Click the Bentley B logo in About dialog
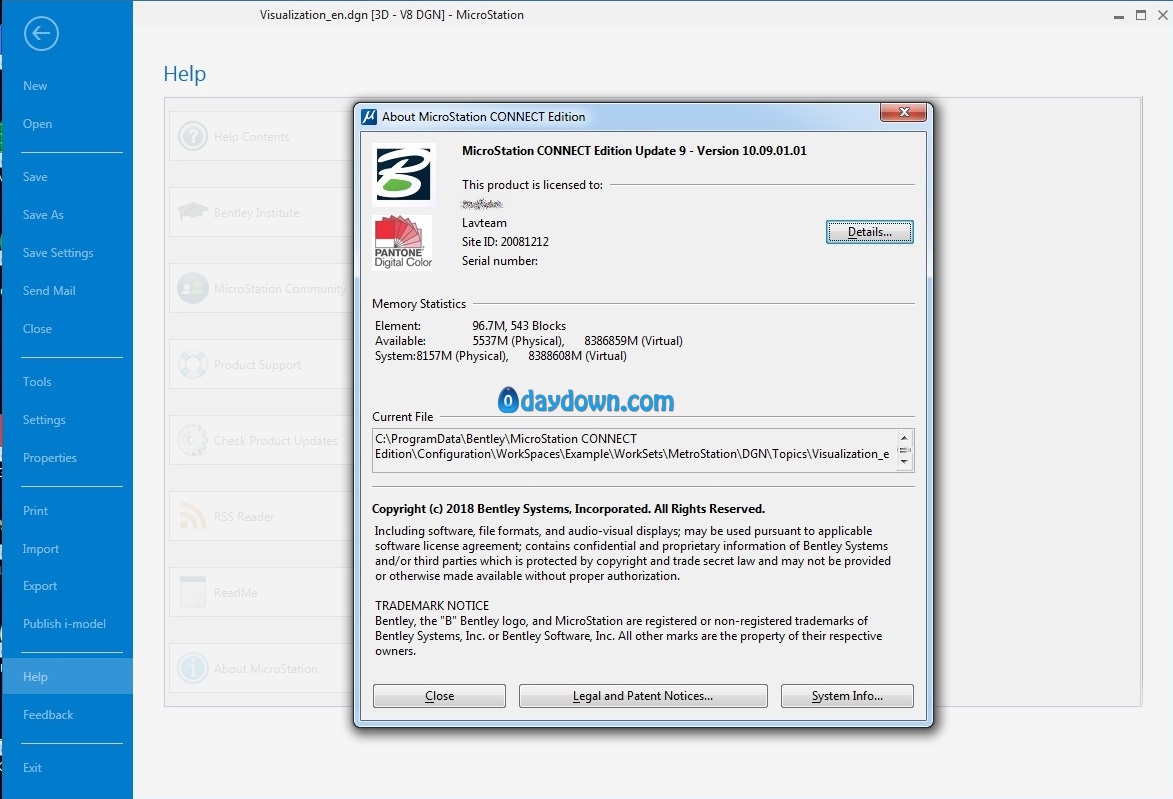1173x799 pixels. click(404, 174)
